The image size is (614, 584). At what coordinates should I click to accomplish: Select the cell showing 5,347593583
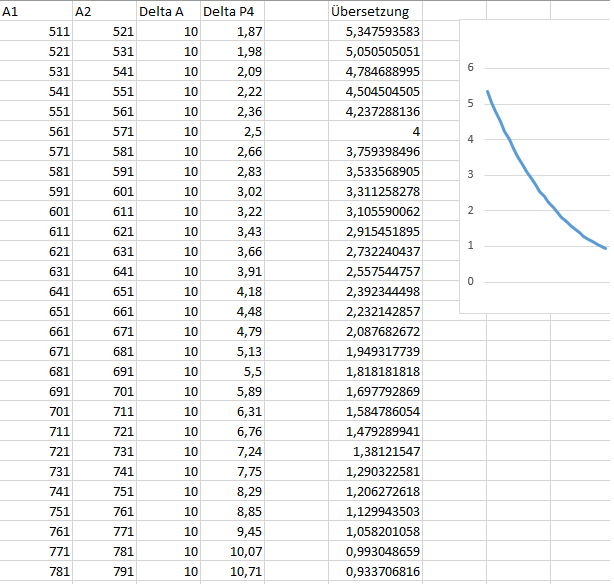376,31
